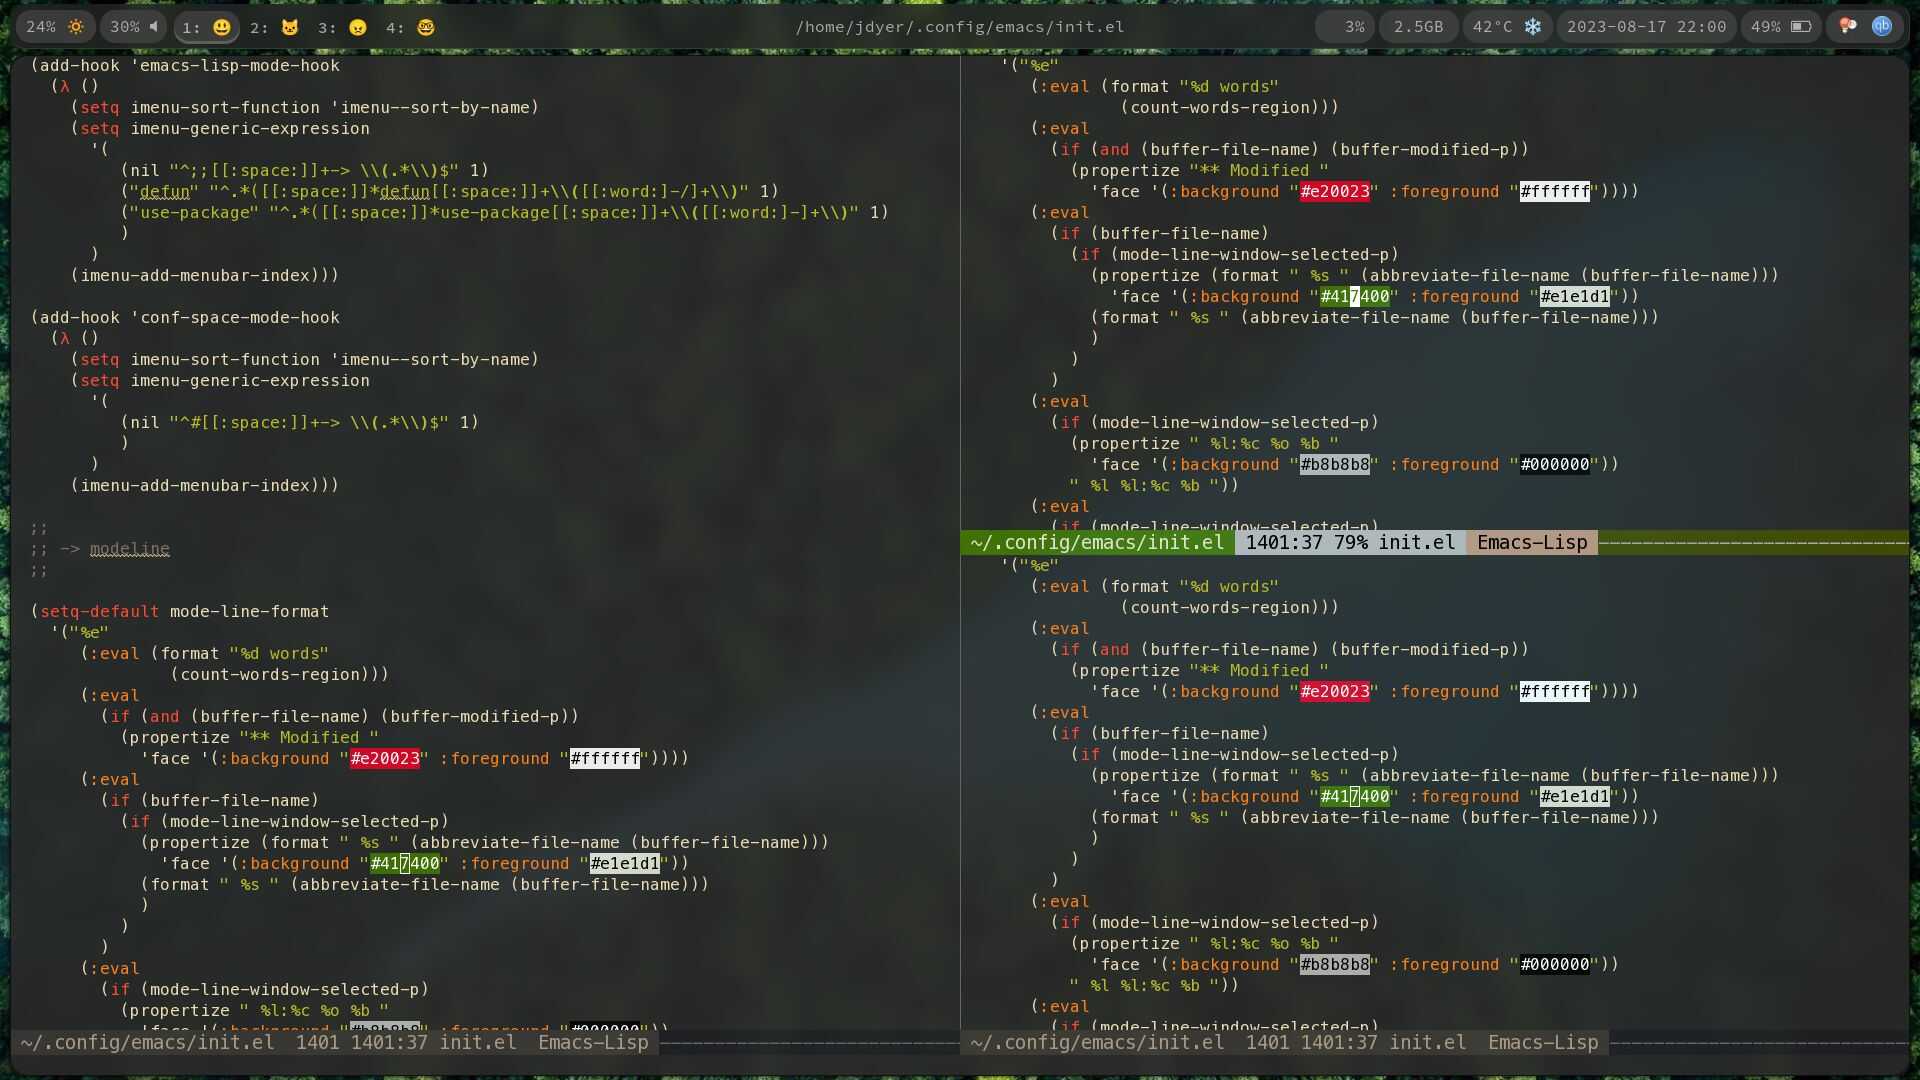Click the 2.5GB memory module
The height and width of the screenshot is (1080, 1920).
pos(1418,27)
